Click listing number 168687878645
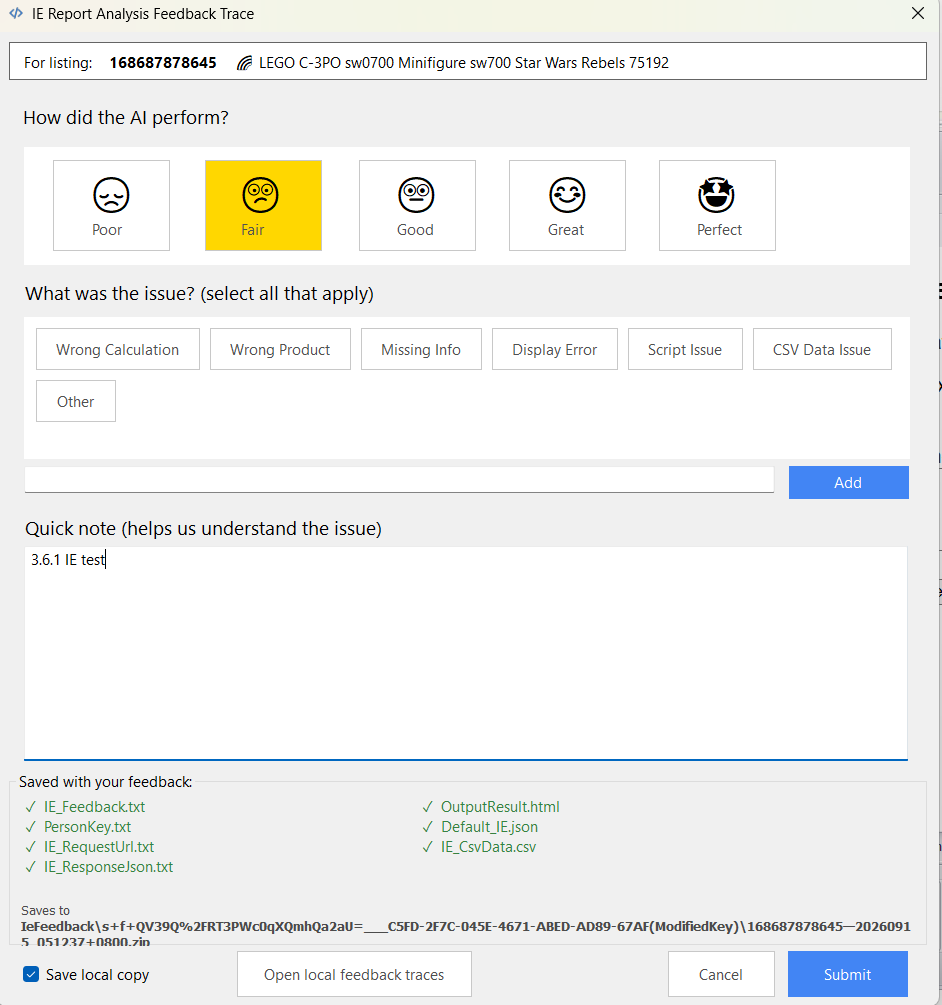This screenshot has width=942, height=1005. click(163, 63)
